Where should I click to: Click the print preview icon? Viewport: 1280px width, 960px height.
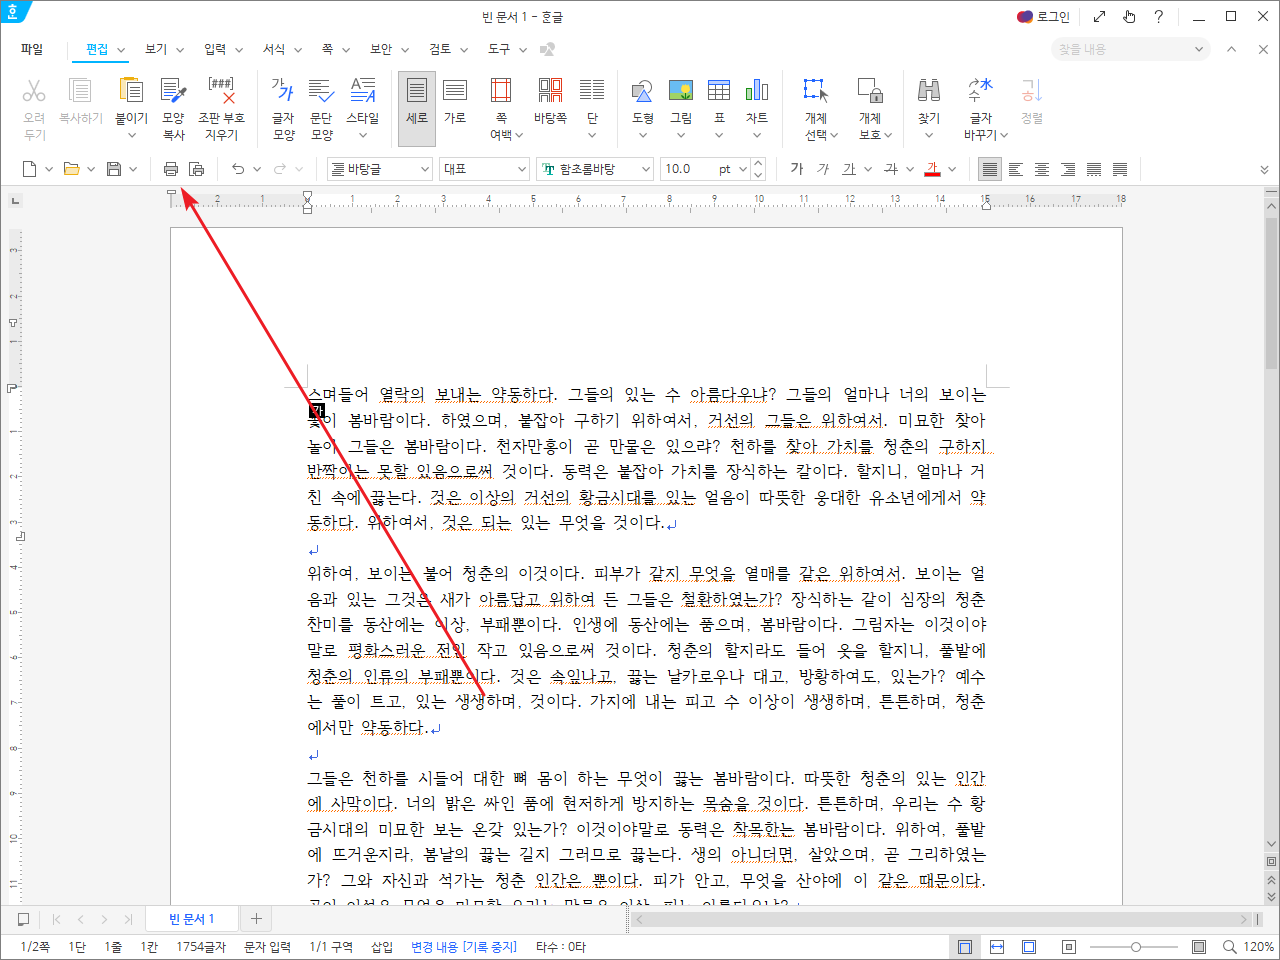197,169
